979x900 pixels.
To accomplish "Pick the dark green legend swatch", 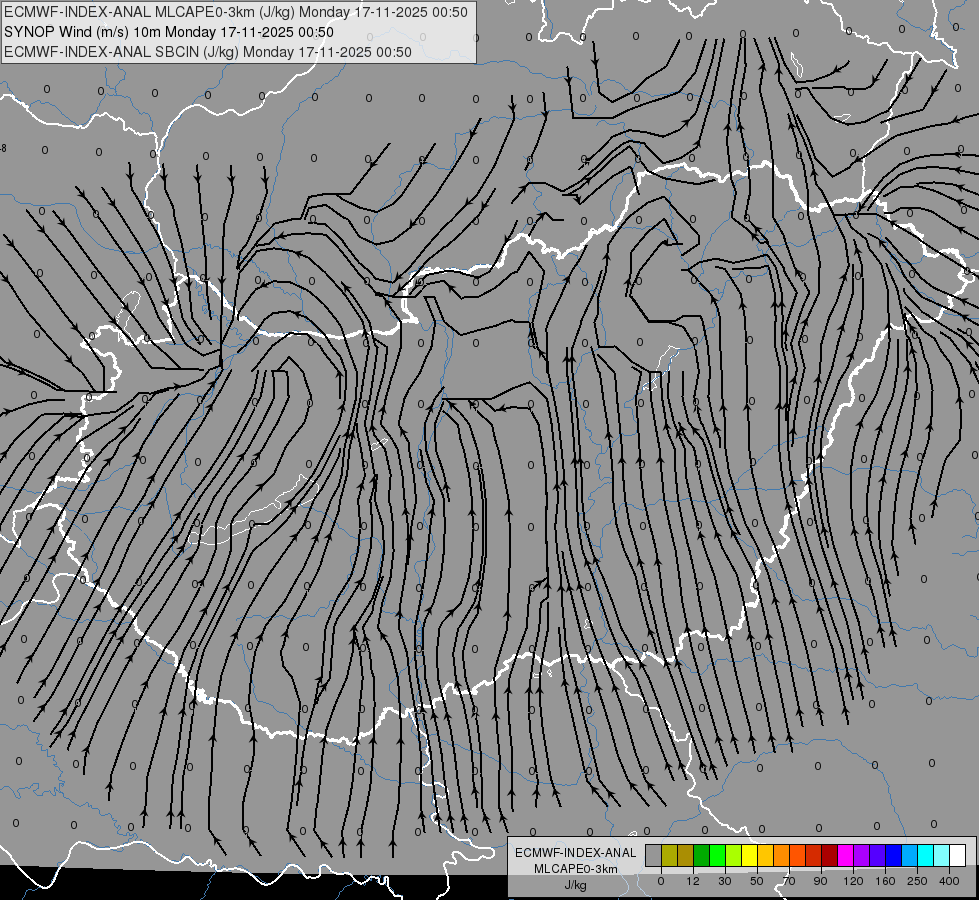I will pos(702,856).
